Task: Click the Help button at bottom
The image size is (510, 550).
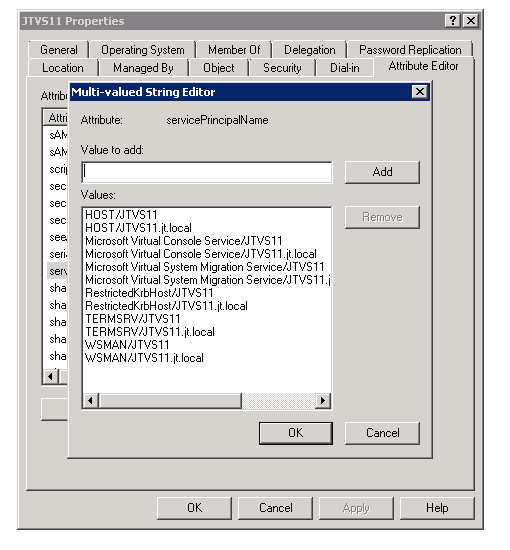Action: (437, 508)
